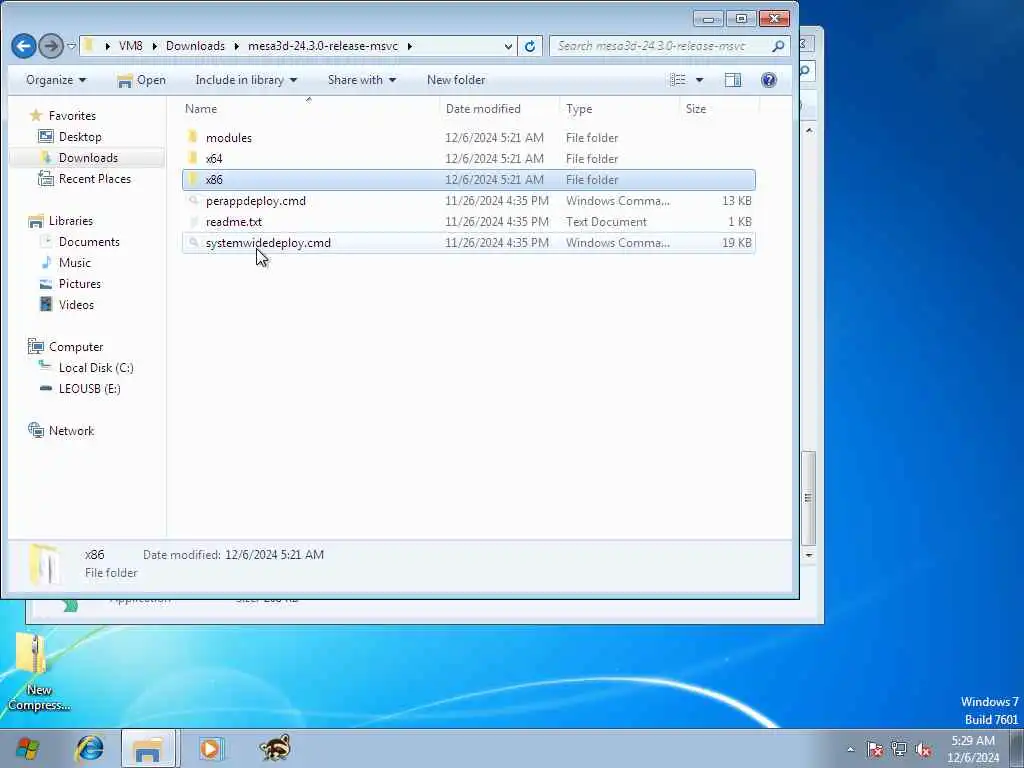Click the x64 folder icon

click(x=193, y=158)
